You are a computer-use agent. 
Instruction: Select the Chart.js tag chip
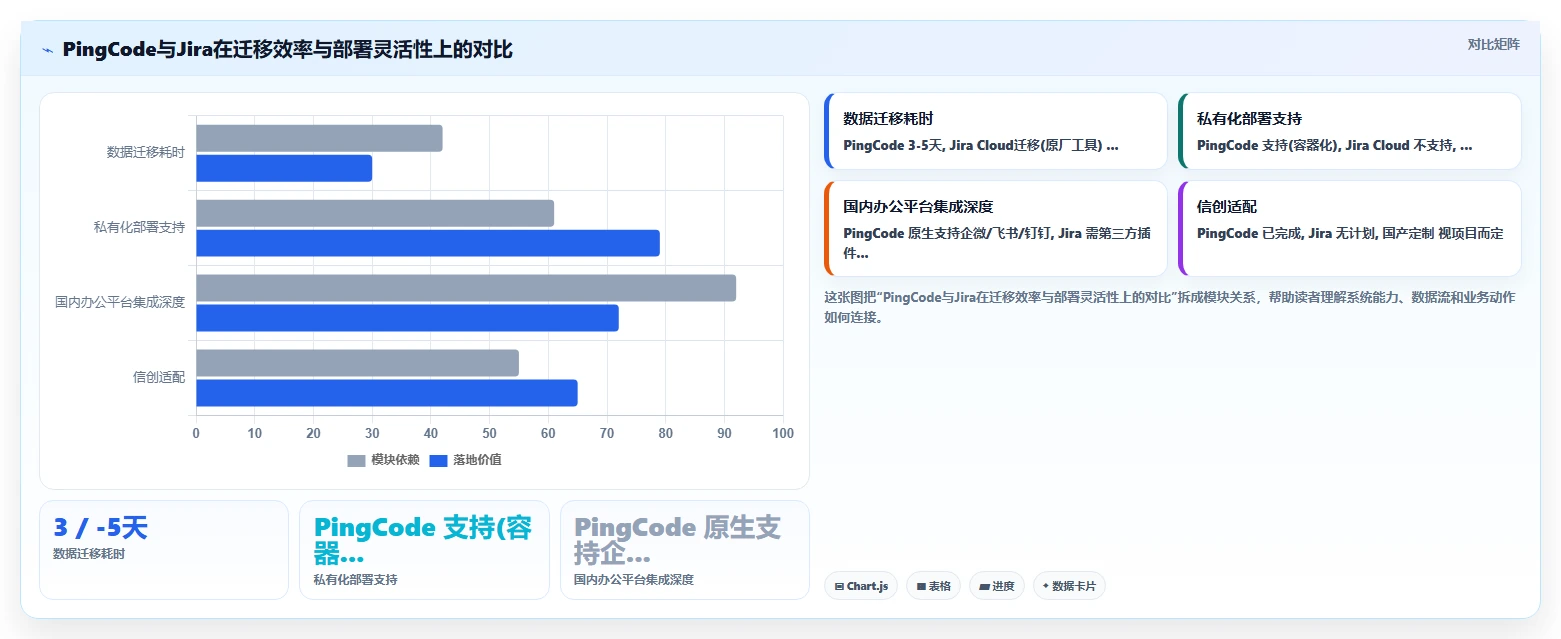click(861, 586)
